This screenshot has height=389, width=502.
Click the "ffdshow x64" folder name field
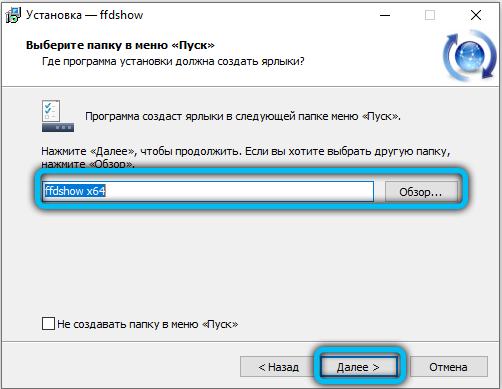point(208,191)
